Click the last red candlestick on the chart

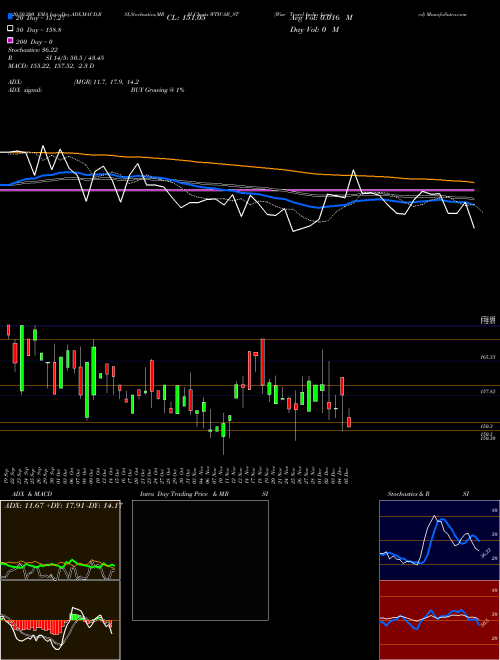pos(349,422)
